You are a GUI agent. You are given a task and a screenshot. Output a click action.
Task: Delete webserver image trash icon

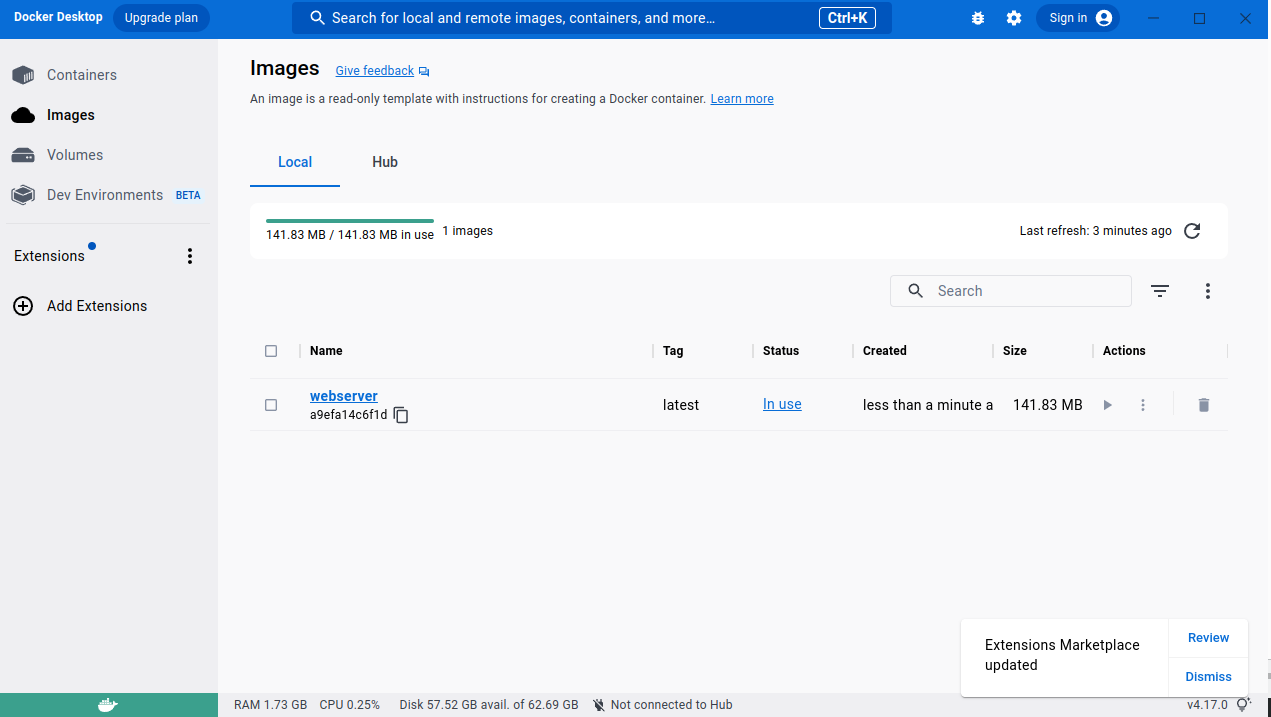coord(1204,405)
